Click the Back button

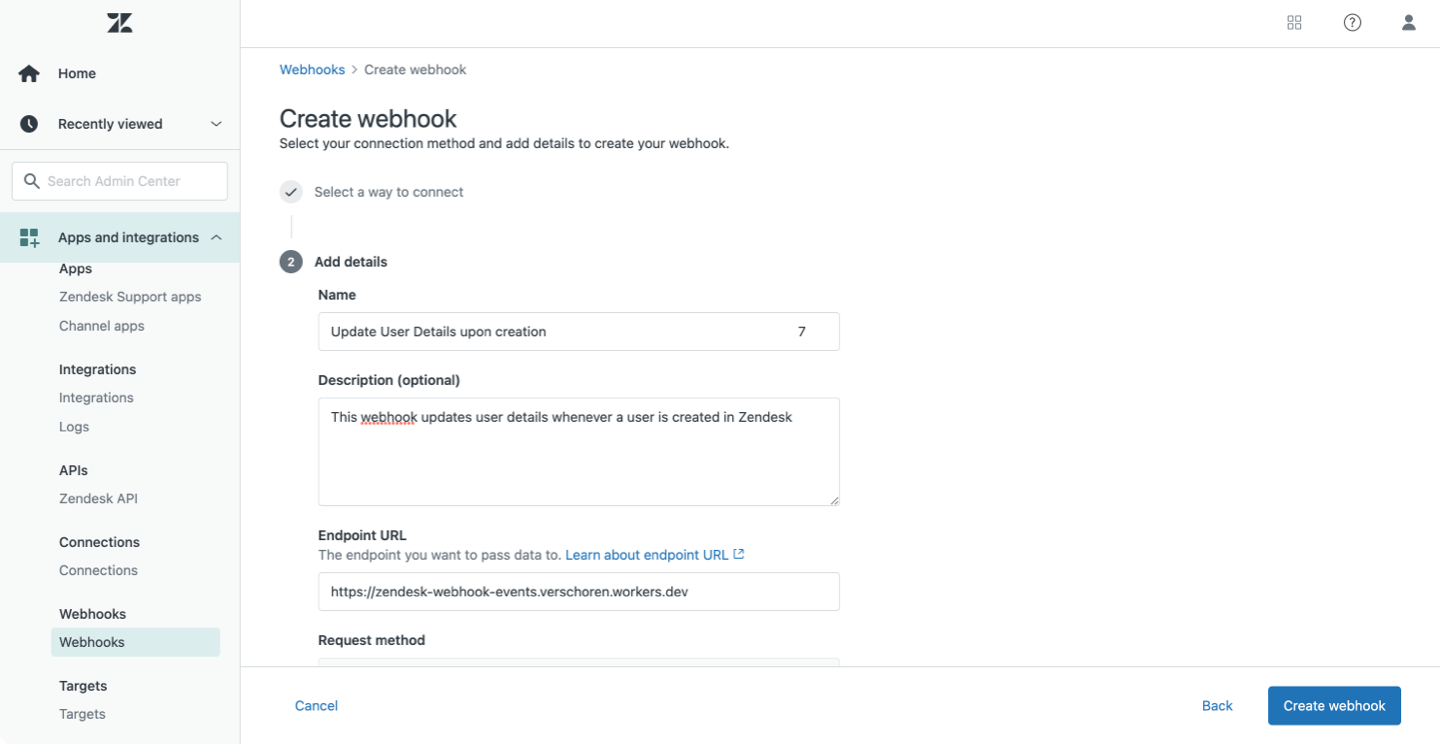pyautogui.click(x=1217, y=706)
